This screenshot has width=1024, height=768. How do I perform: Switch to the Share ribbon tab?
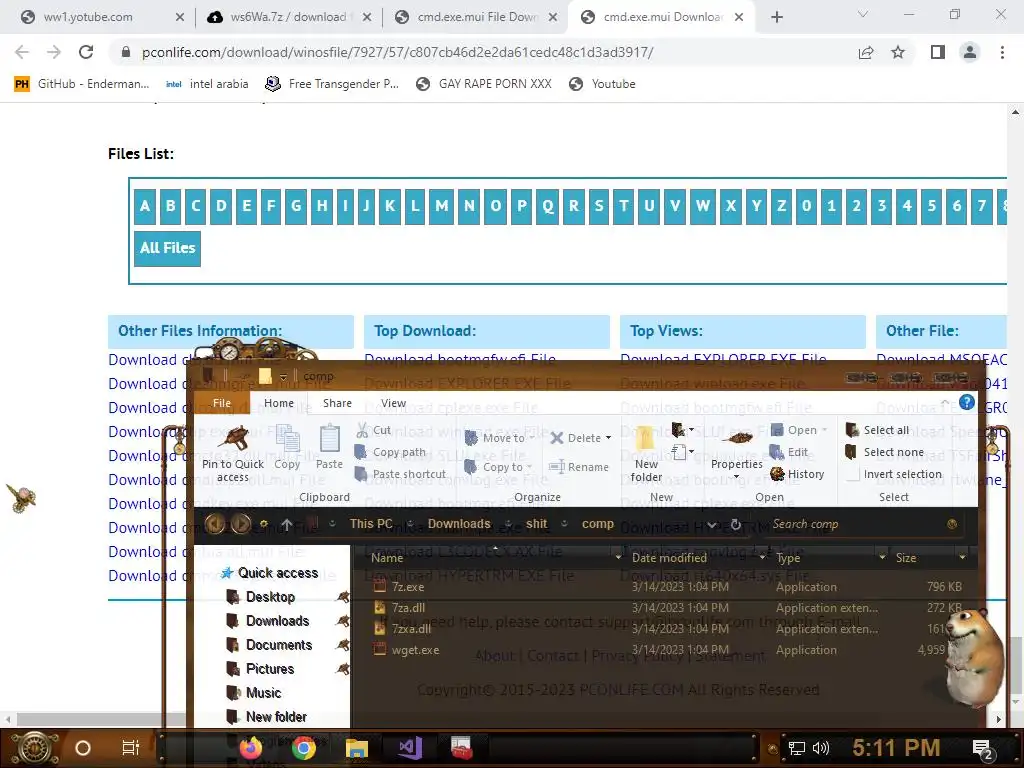[x=337, y=403]
